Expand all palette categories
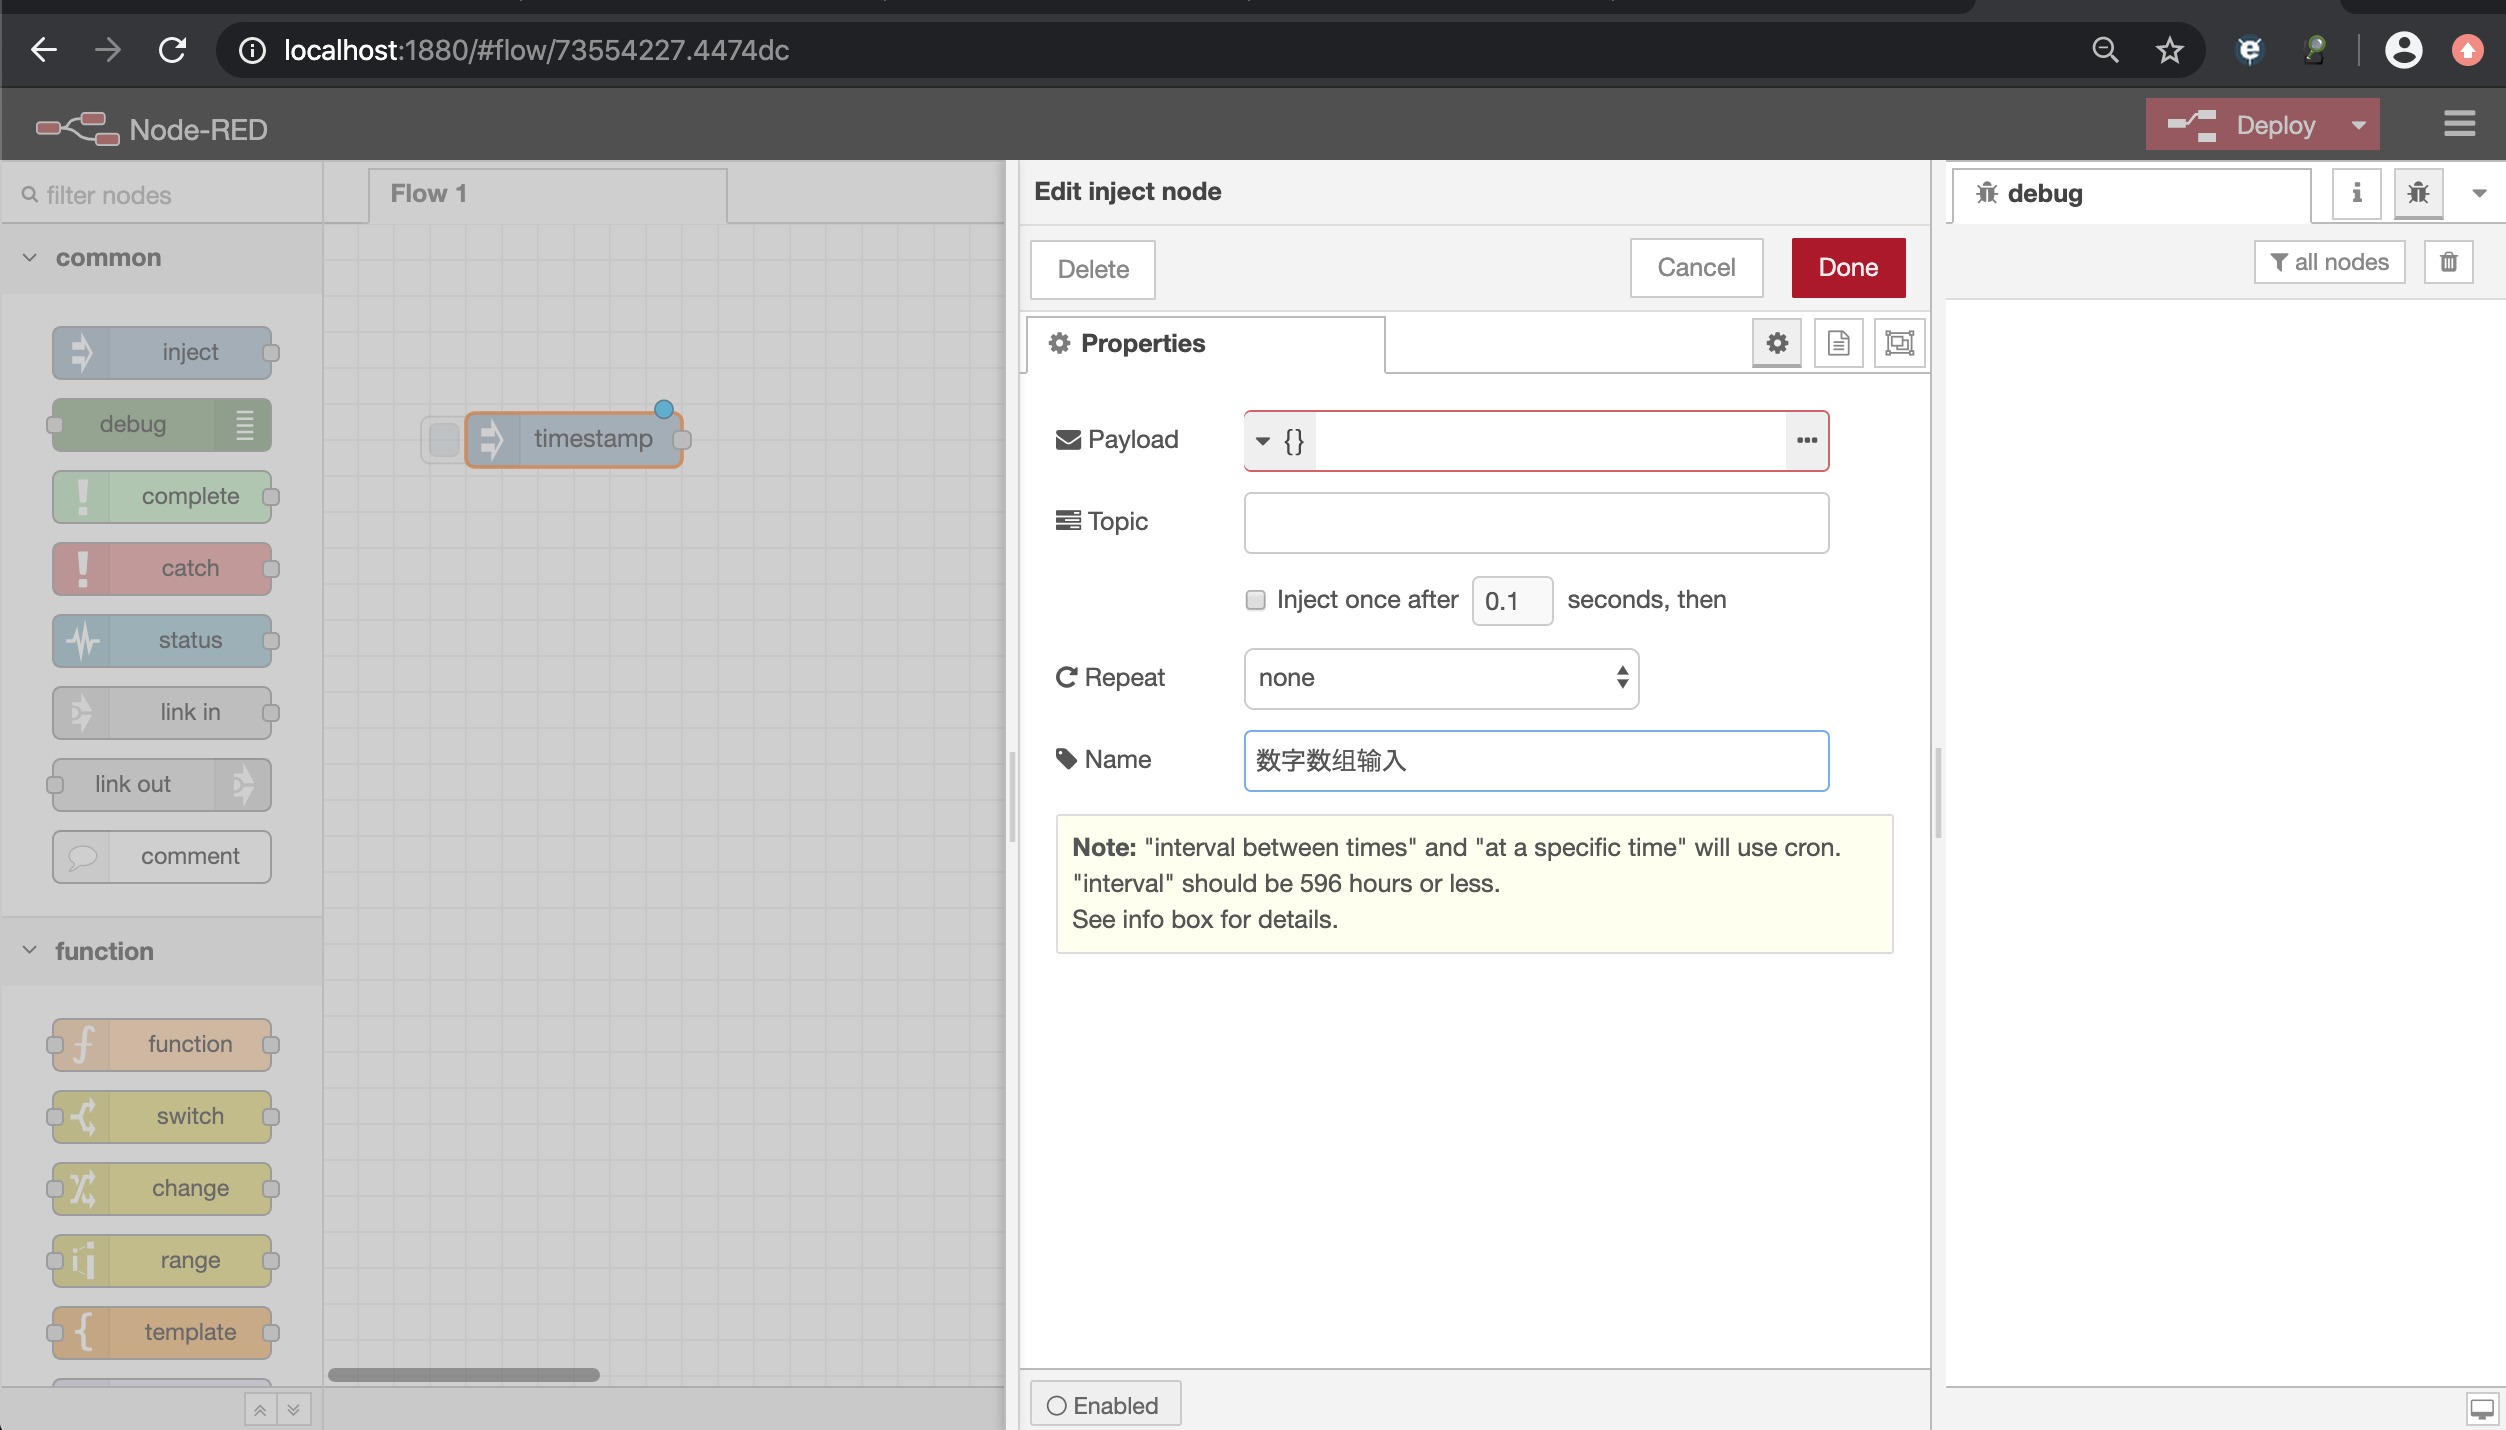 294,1410
